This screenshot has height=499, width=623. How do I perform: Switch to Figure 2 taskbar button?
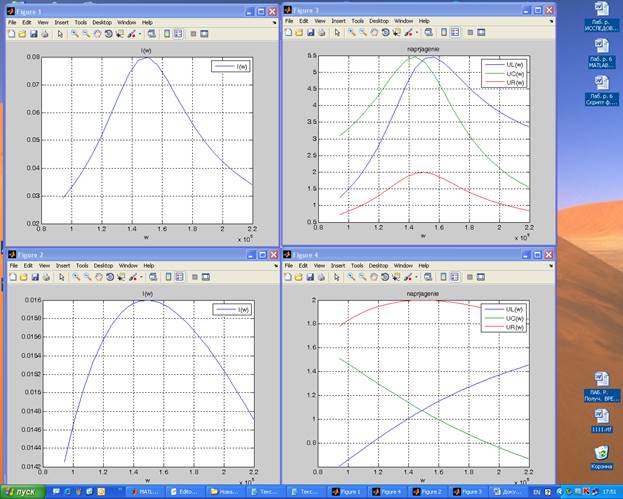point(428,492)
